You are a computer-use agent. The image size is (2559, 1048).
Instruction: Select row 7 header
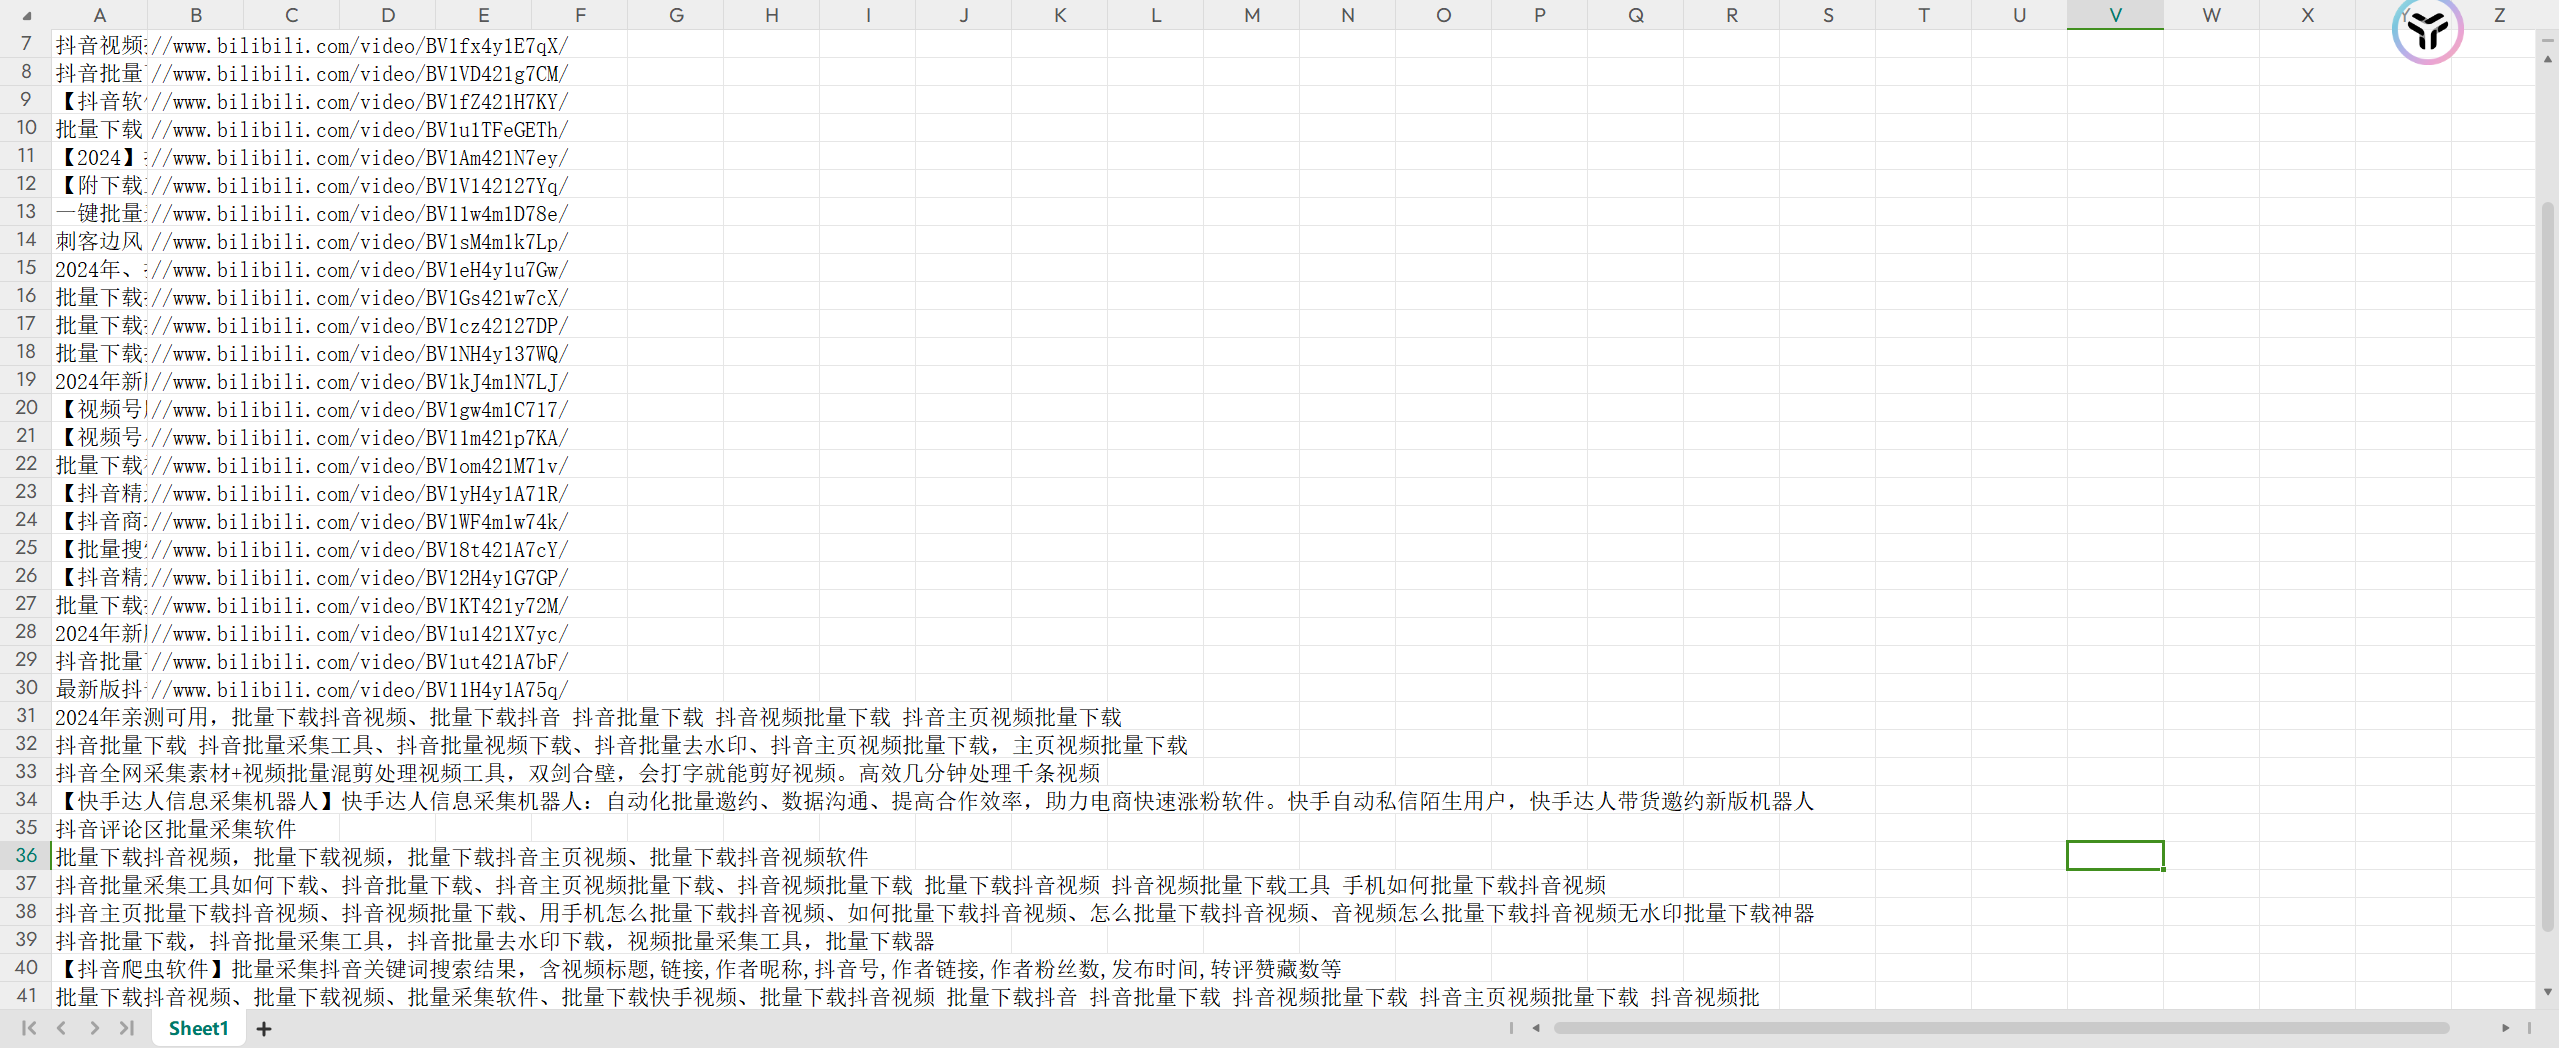tap(26, 44)
